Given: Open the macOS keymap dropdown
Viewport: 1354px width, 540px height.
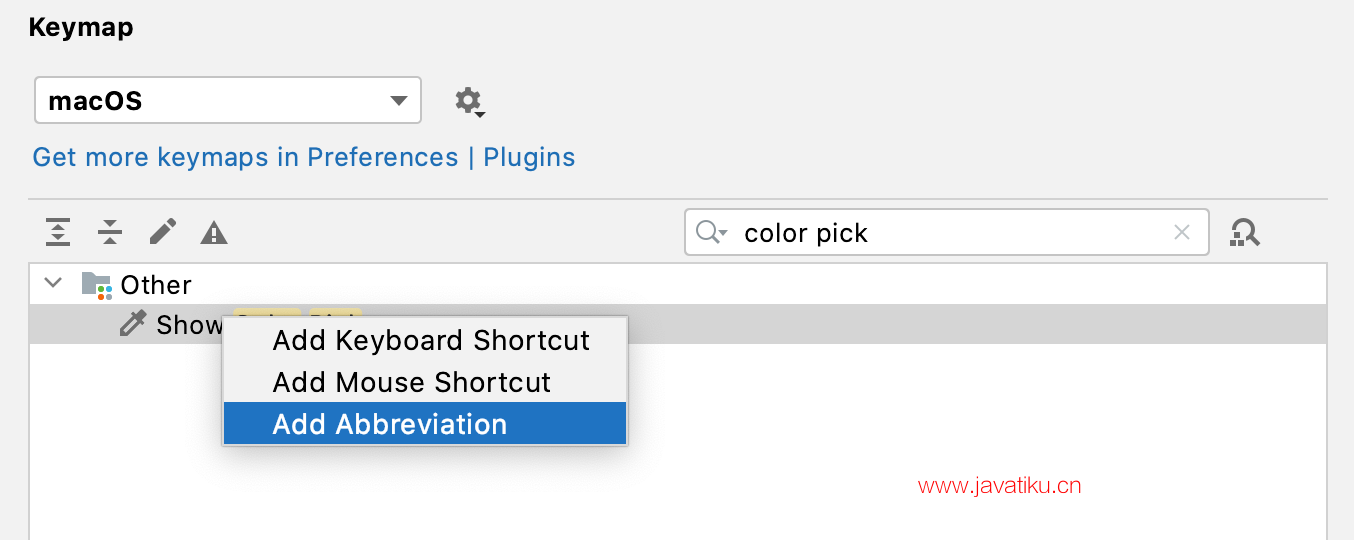Looking at the screenshot, I should click(228, 100).
